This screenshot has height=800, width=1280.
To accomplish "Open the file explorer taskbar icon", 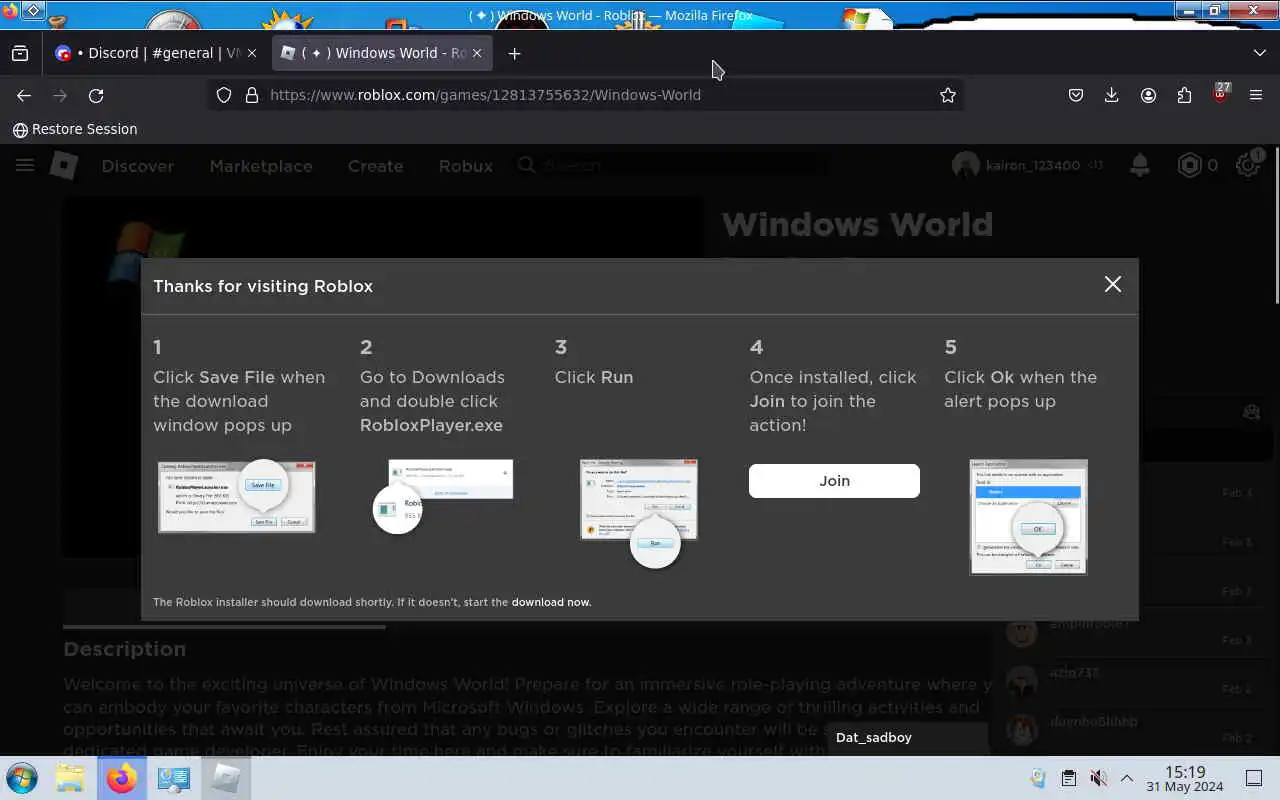I will (x=70, y=778).
